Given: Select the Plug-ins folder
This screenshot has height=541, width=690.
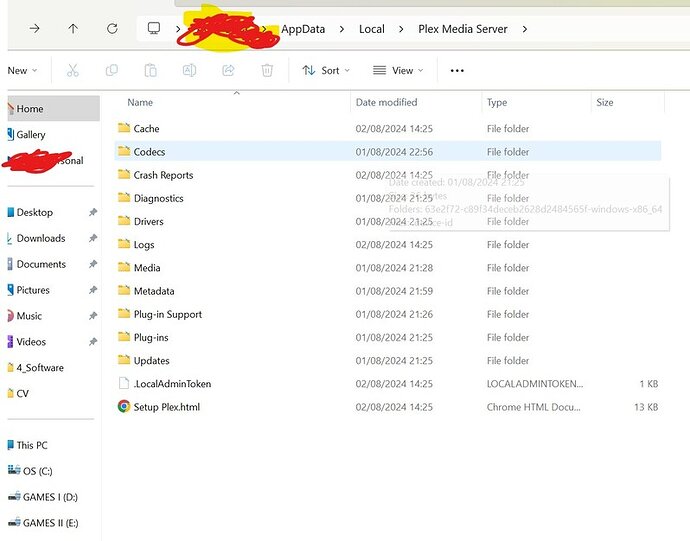Looking at the screenshot, I should click(x=388, y=337).
